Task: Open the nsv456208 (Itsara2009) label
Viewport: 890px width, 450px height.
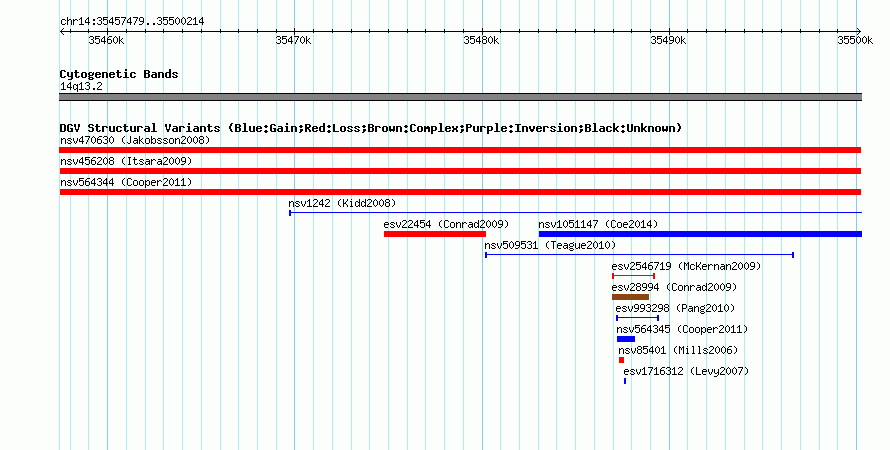Action: pyautogui.click(x=126, y=161)
